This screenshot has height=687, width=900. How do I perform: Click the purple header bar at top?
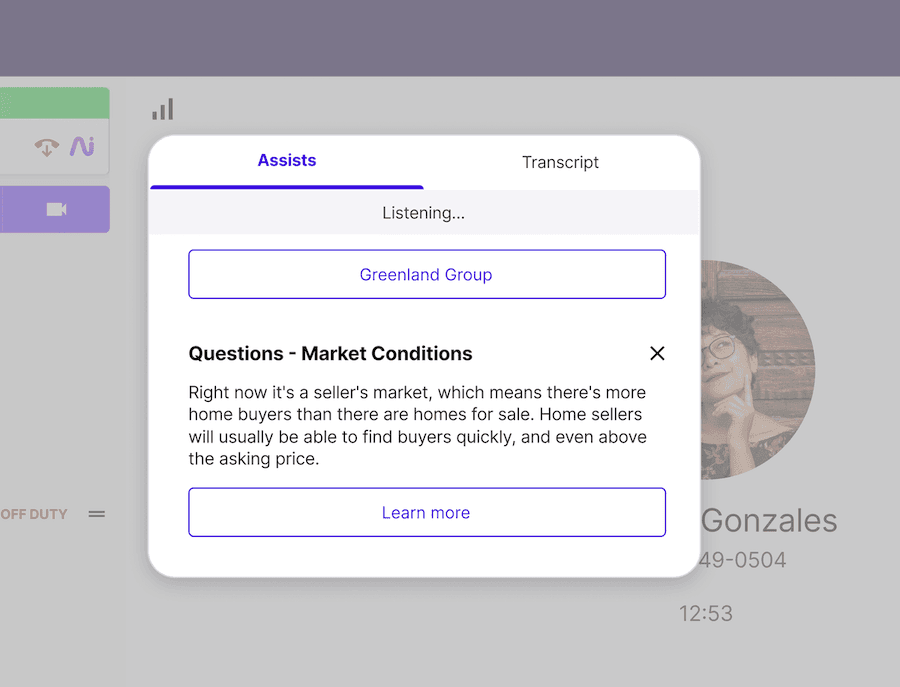[x=450, y=38]
